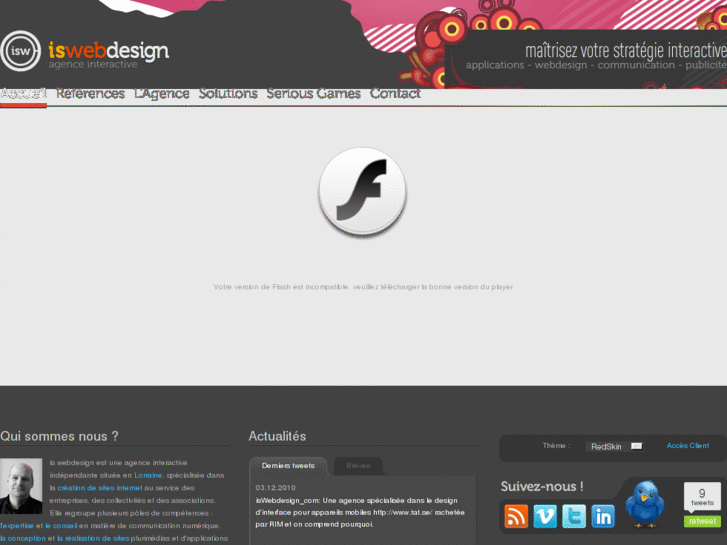Click the iswebdesign logo text

[109, 51]
